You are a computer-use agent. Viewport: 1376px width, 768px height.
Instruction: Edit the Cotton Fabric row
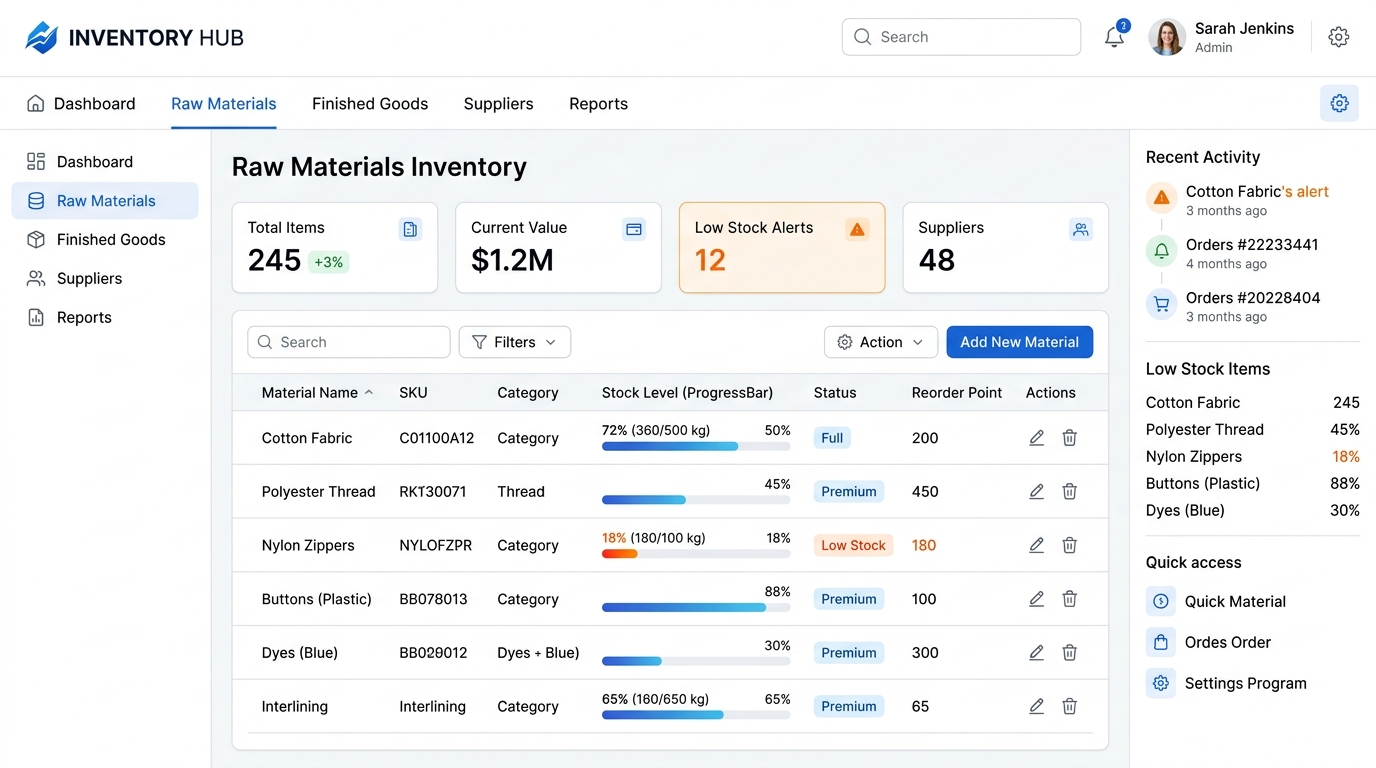tap(1037, 438)
